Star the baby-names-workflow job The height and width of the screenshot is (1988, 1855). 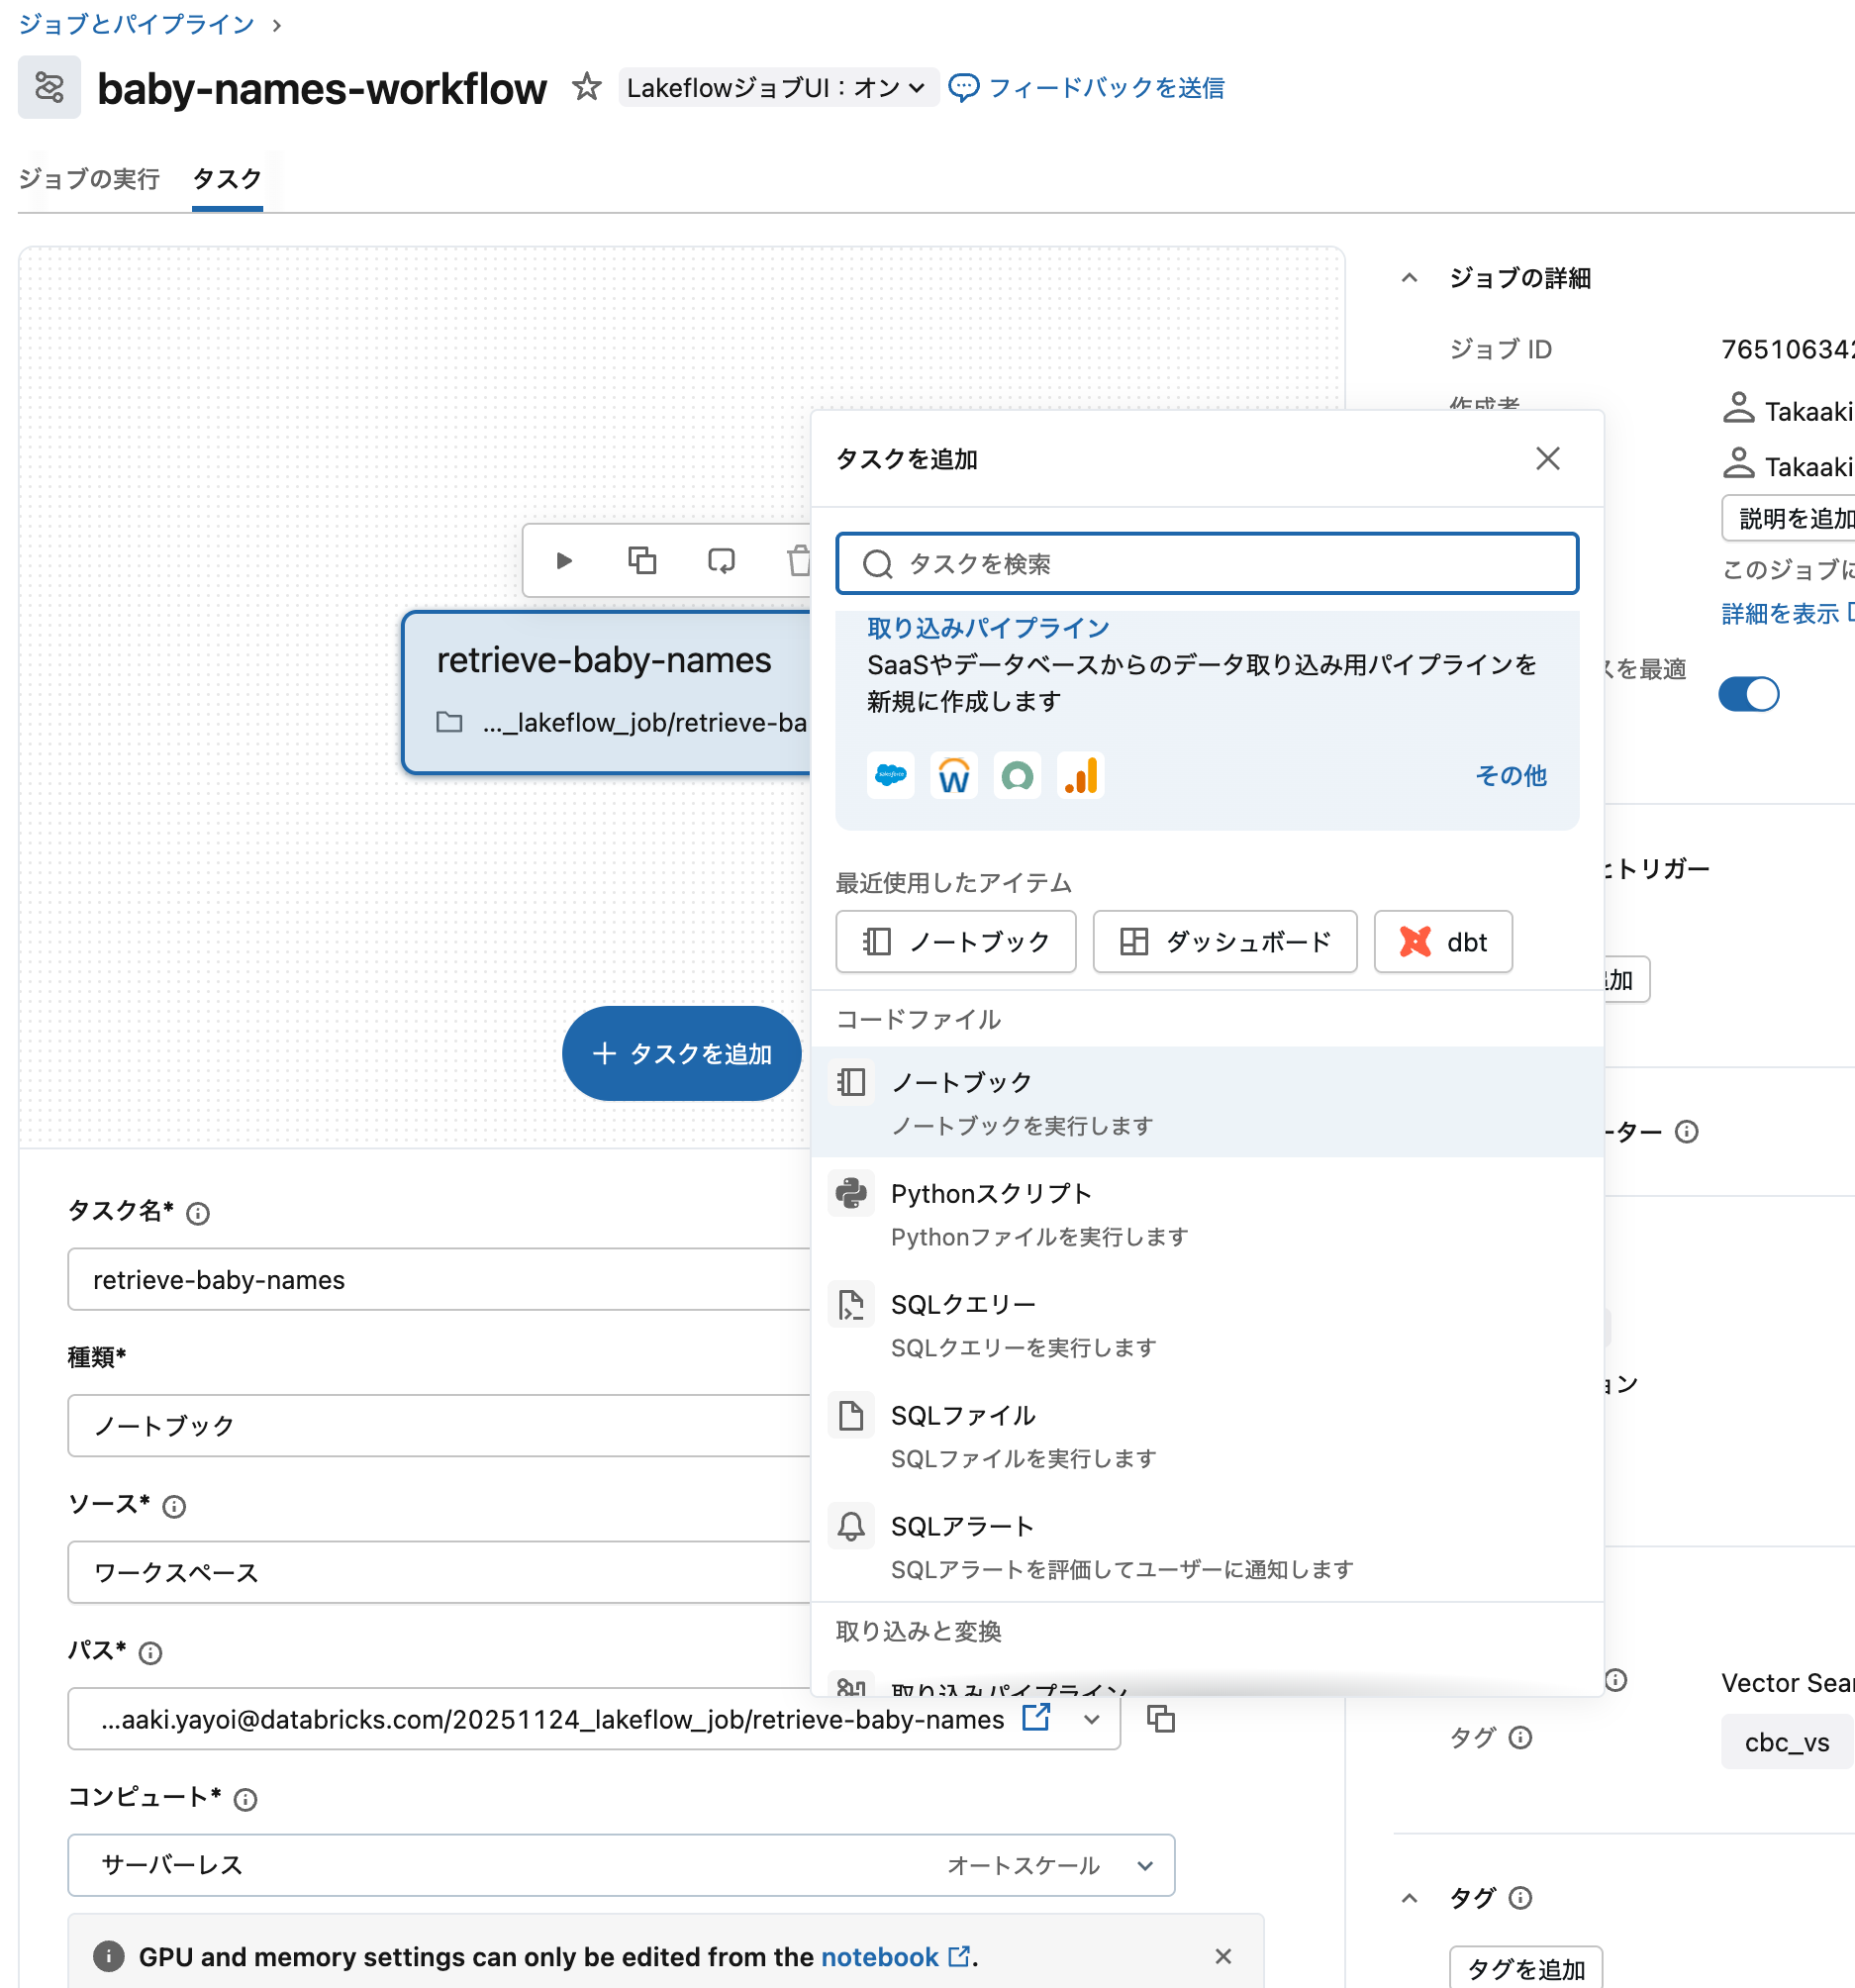(586, 87)
